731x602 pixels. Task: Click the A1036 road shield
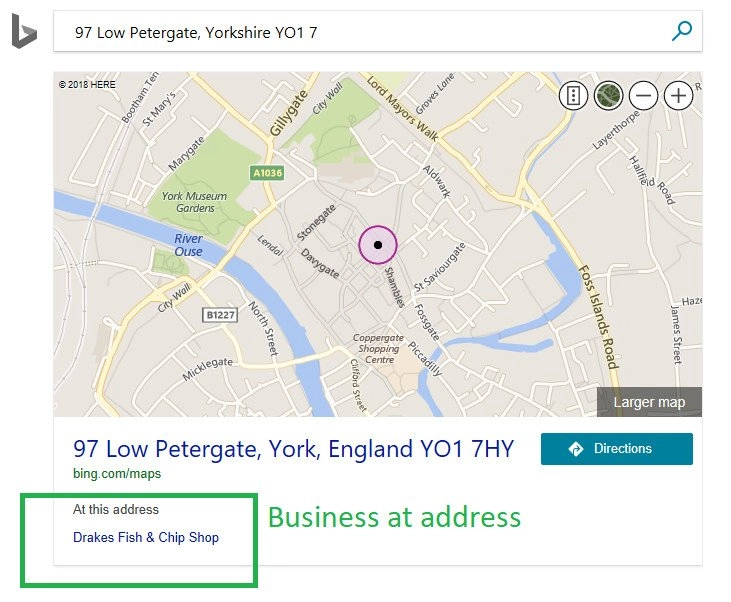[x=267, y=173]
